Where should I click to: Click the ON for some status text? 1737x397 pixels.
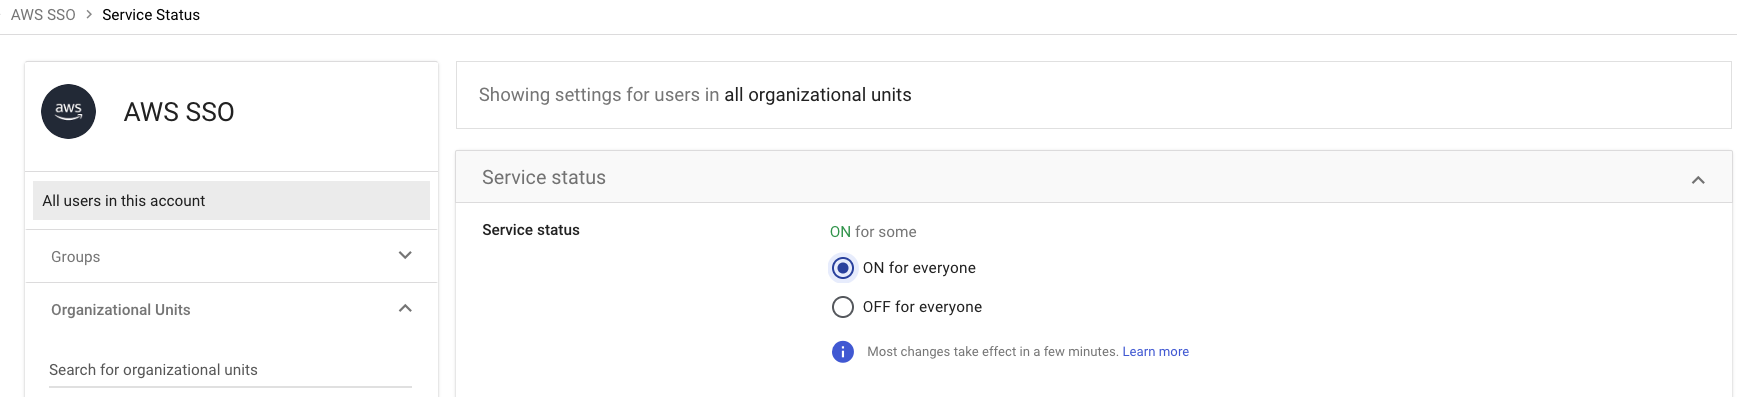pyautogui.click(x=873, y=232)
